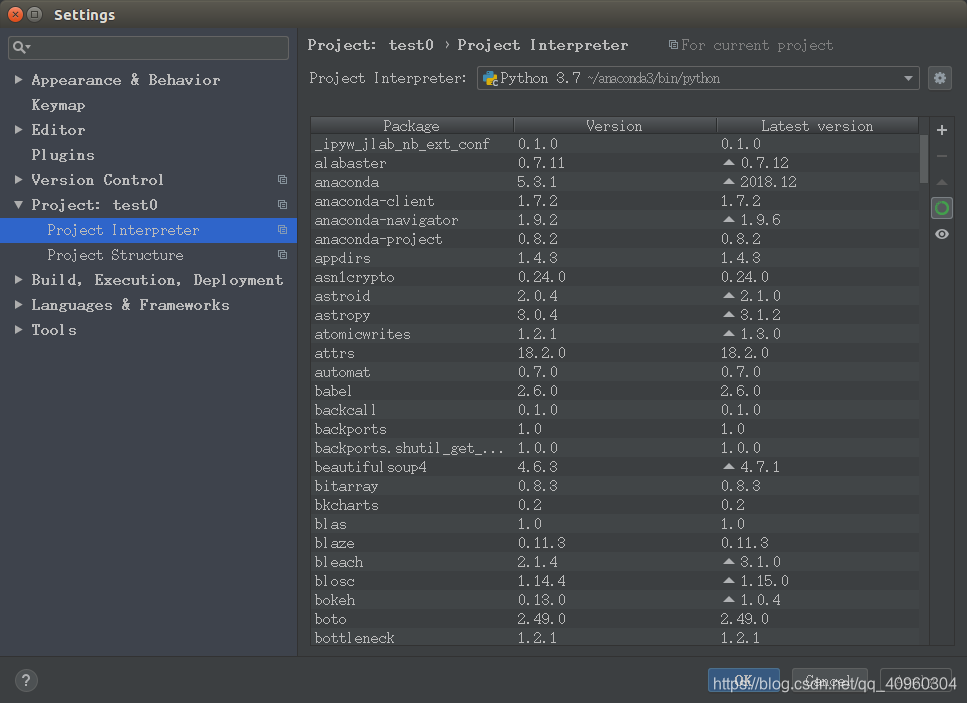Image resolution: width=967 pixels, height=703 pixels.
Task: Click the upgrade package arrow icon
Action: click(942, 183)
